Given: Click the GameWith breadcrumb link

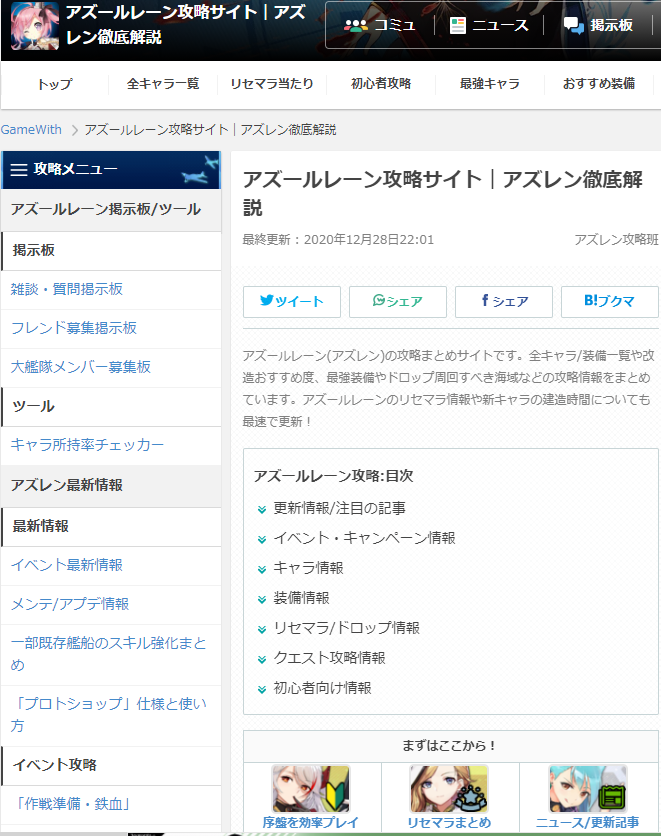Looking at the screenshot, I should pos(31,130).
